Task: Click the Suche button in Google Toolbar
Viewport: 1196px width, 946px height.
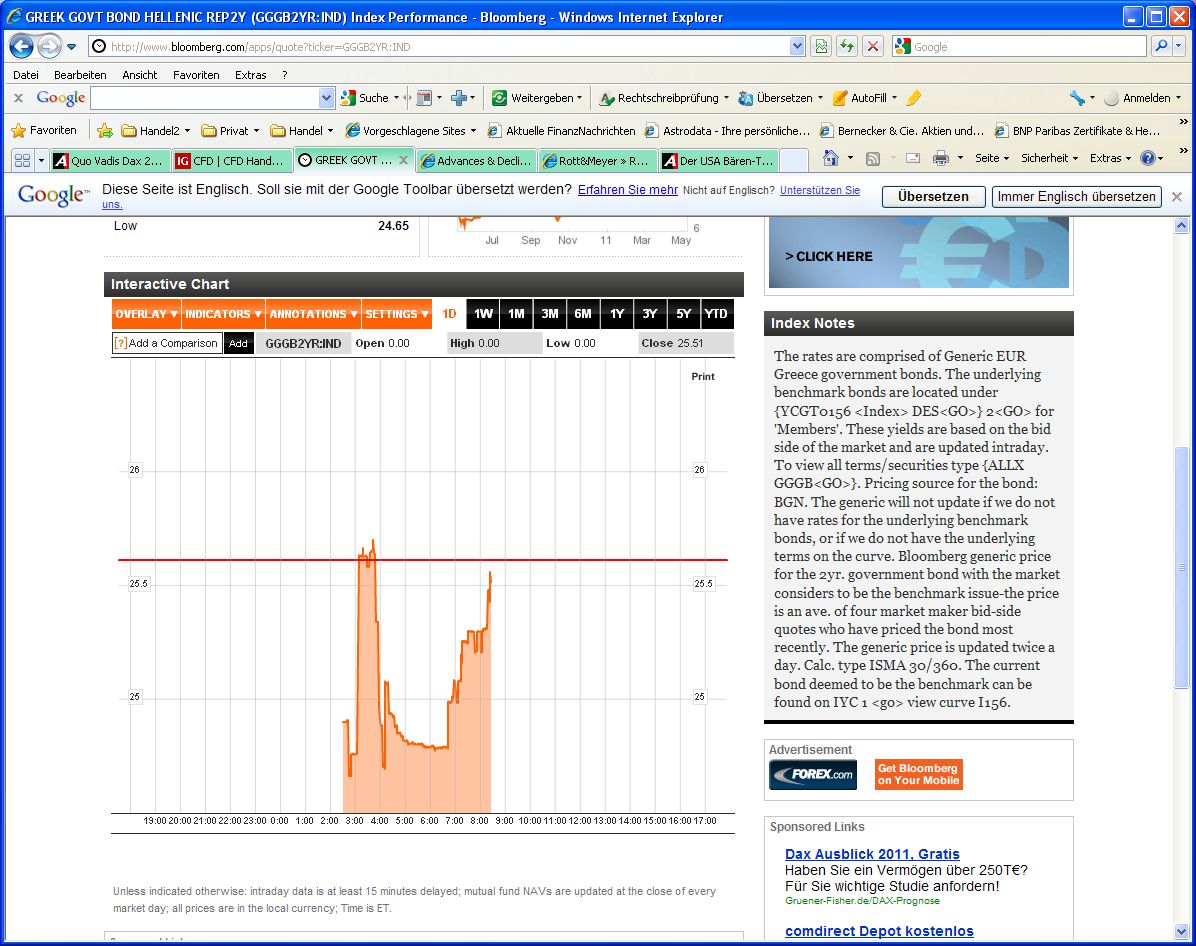Action: click(x=370, y=98)
